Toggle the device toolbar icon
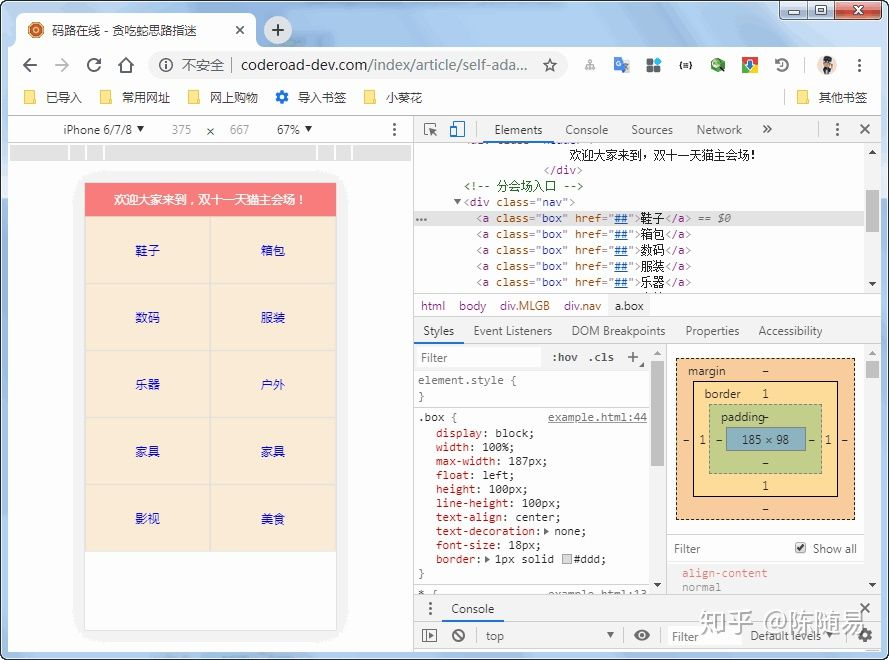The height and width of the screenshot is (660, 889). pos(457,130)
